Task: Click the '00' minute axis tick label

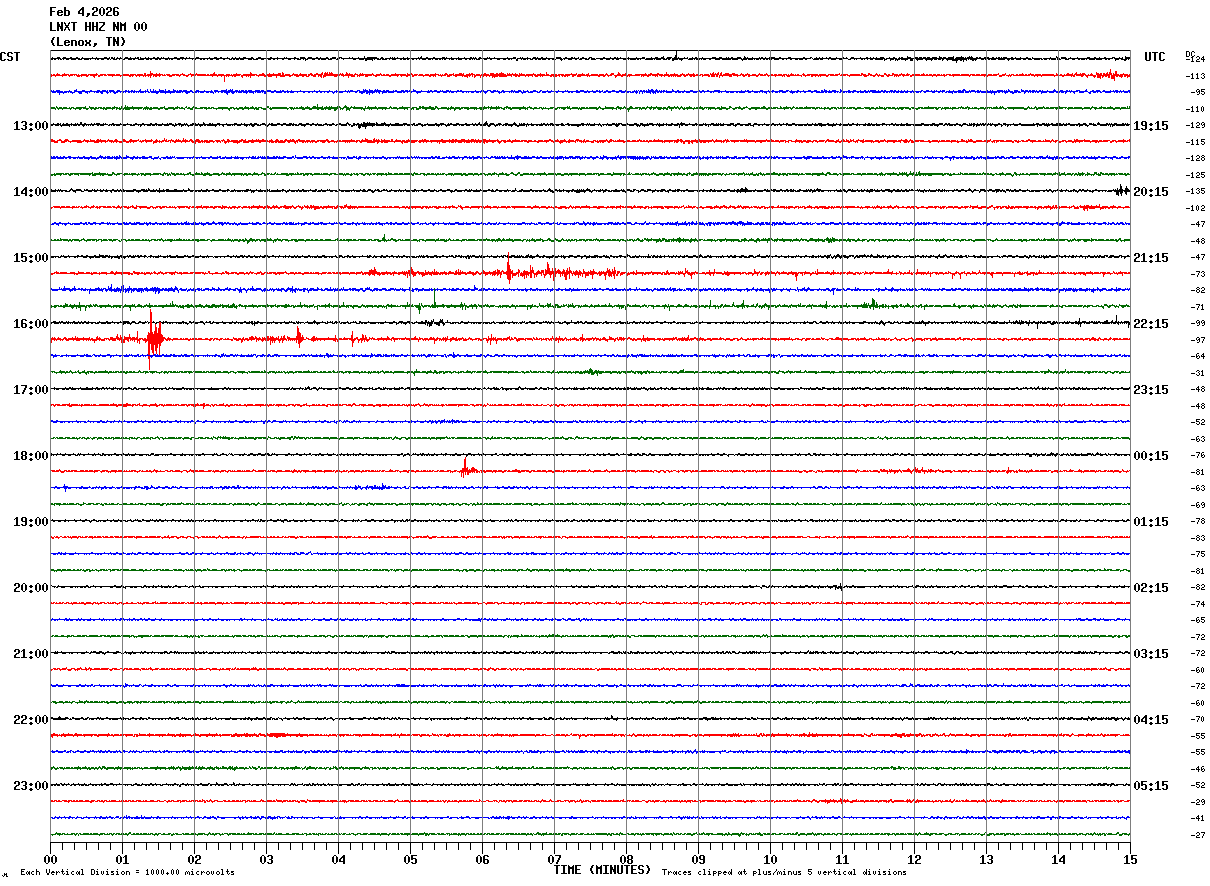Action: [x=51, y=859]
